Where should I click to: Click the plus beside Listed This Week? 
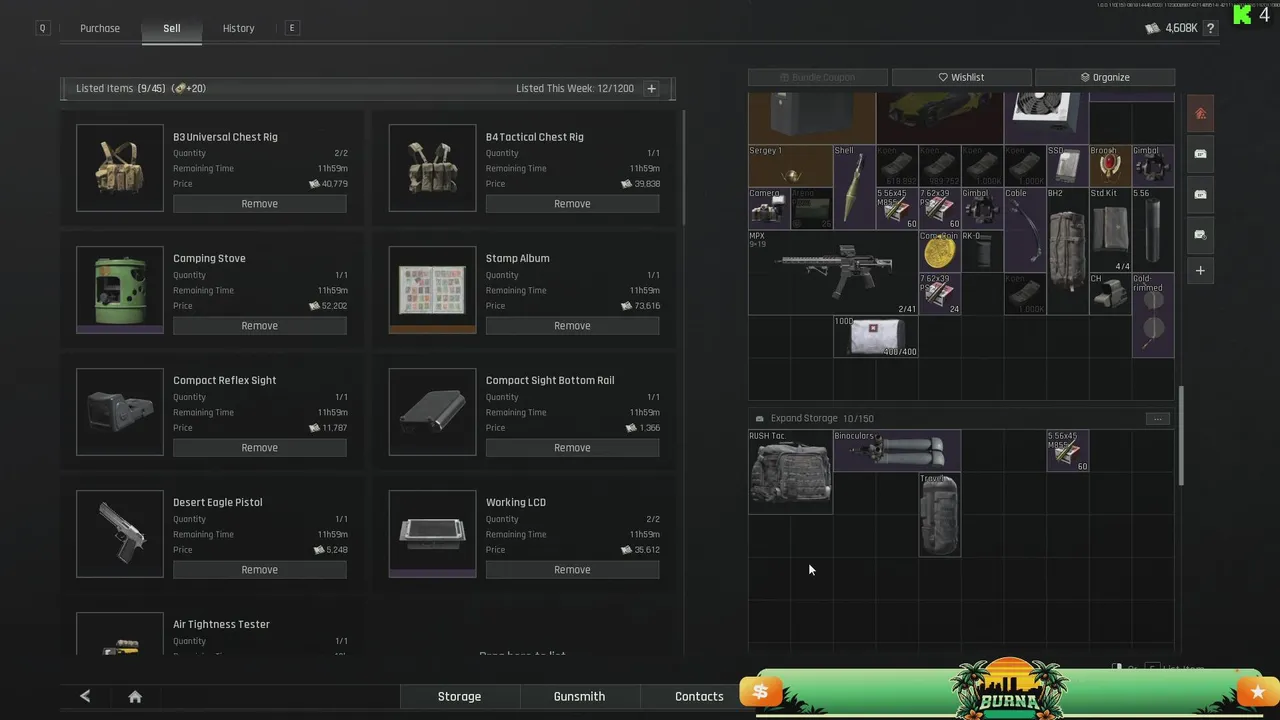point(651,88)
